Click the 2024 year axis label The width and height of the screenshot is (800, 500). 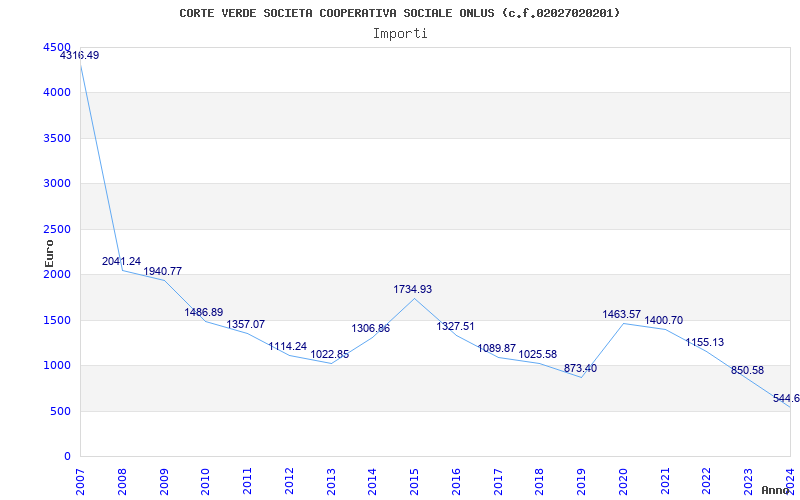(x=790, y=482)
